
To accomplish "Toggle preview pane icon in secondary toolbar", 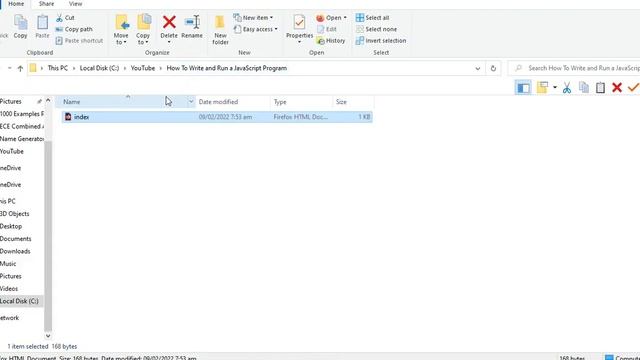I will [x=523, y=87].
